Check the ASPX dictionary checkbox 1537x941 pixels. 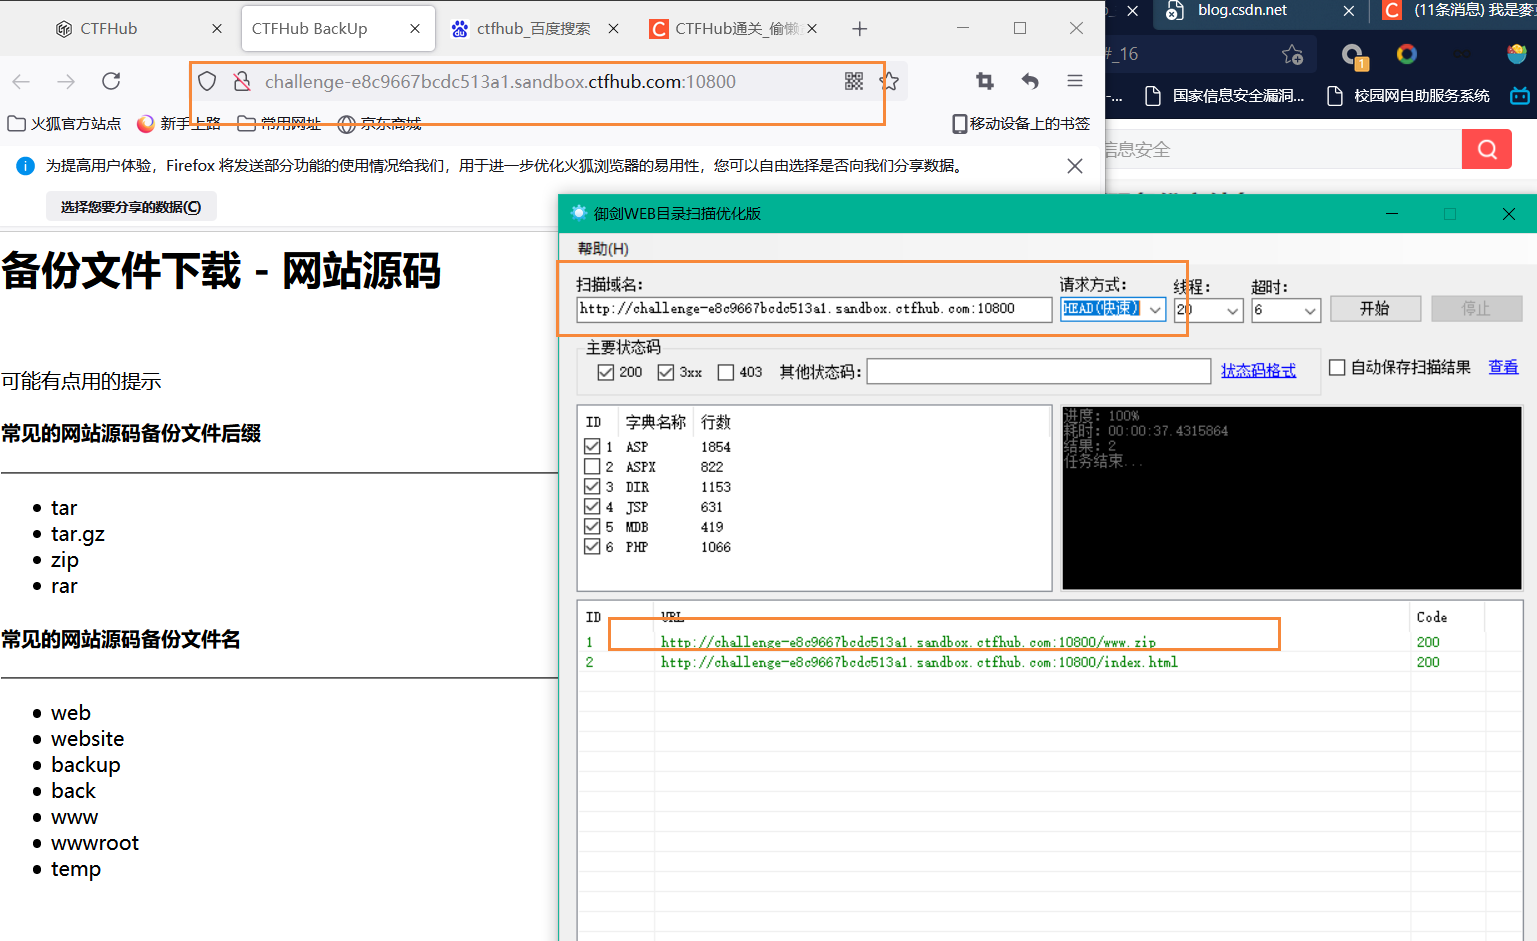[x=592, y=466]
